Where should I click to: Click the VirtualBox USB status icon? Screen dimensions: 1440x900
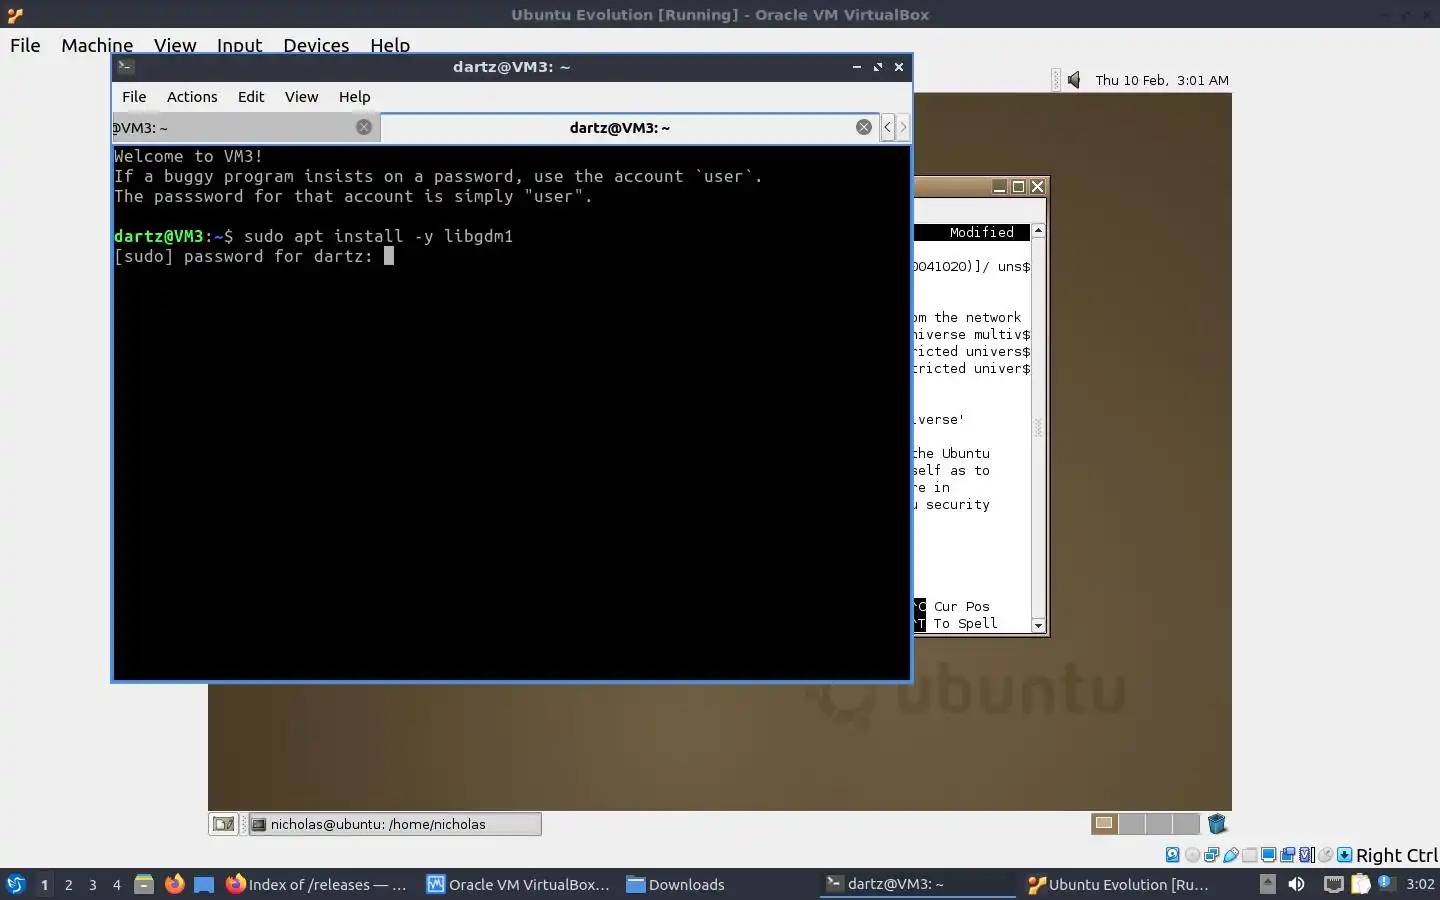(x=1231, y=855)
